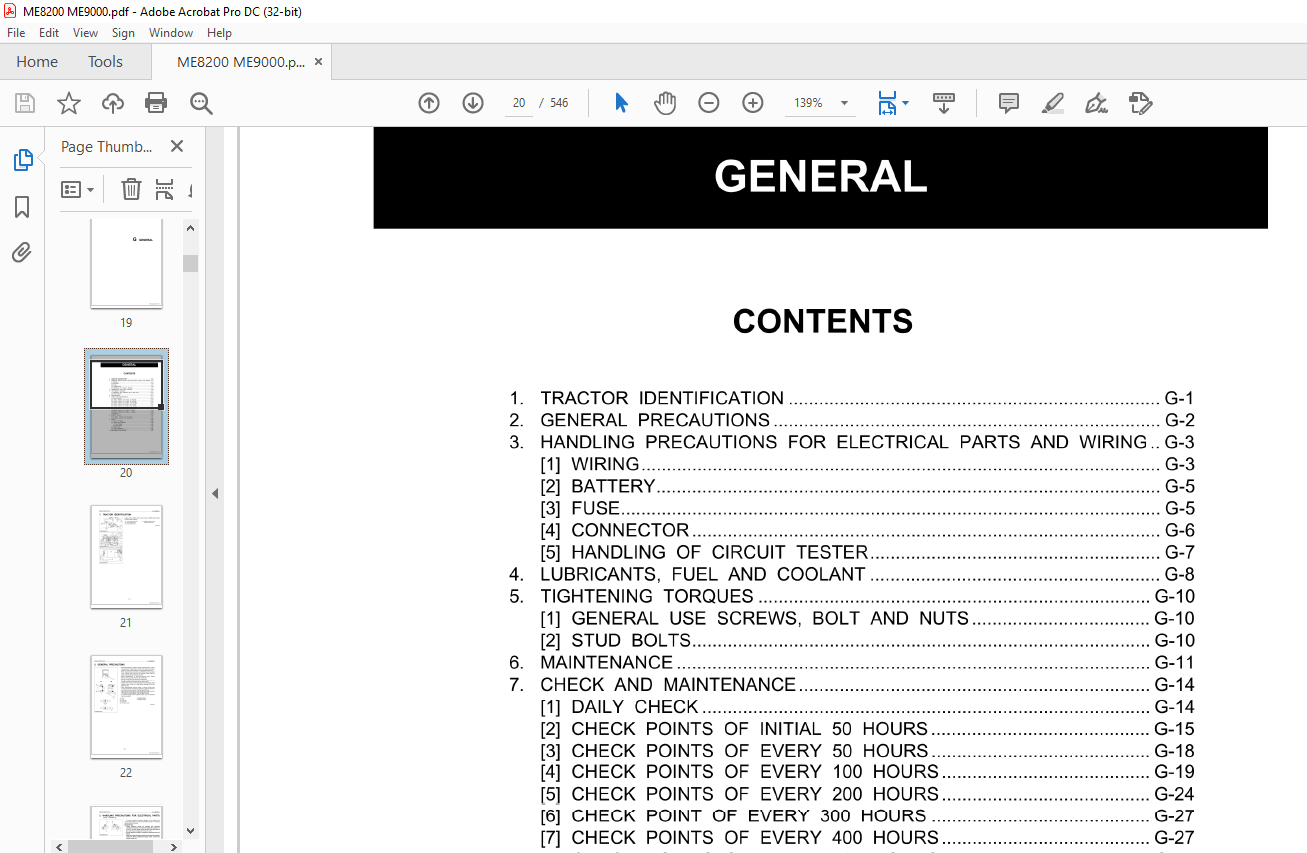Viewport: 1307px width, 853px height.
Task: Go to previous page arrow icon
Action: coord(429,103)
